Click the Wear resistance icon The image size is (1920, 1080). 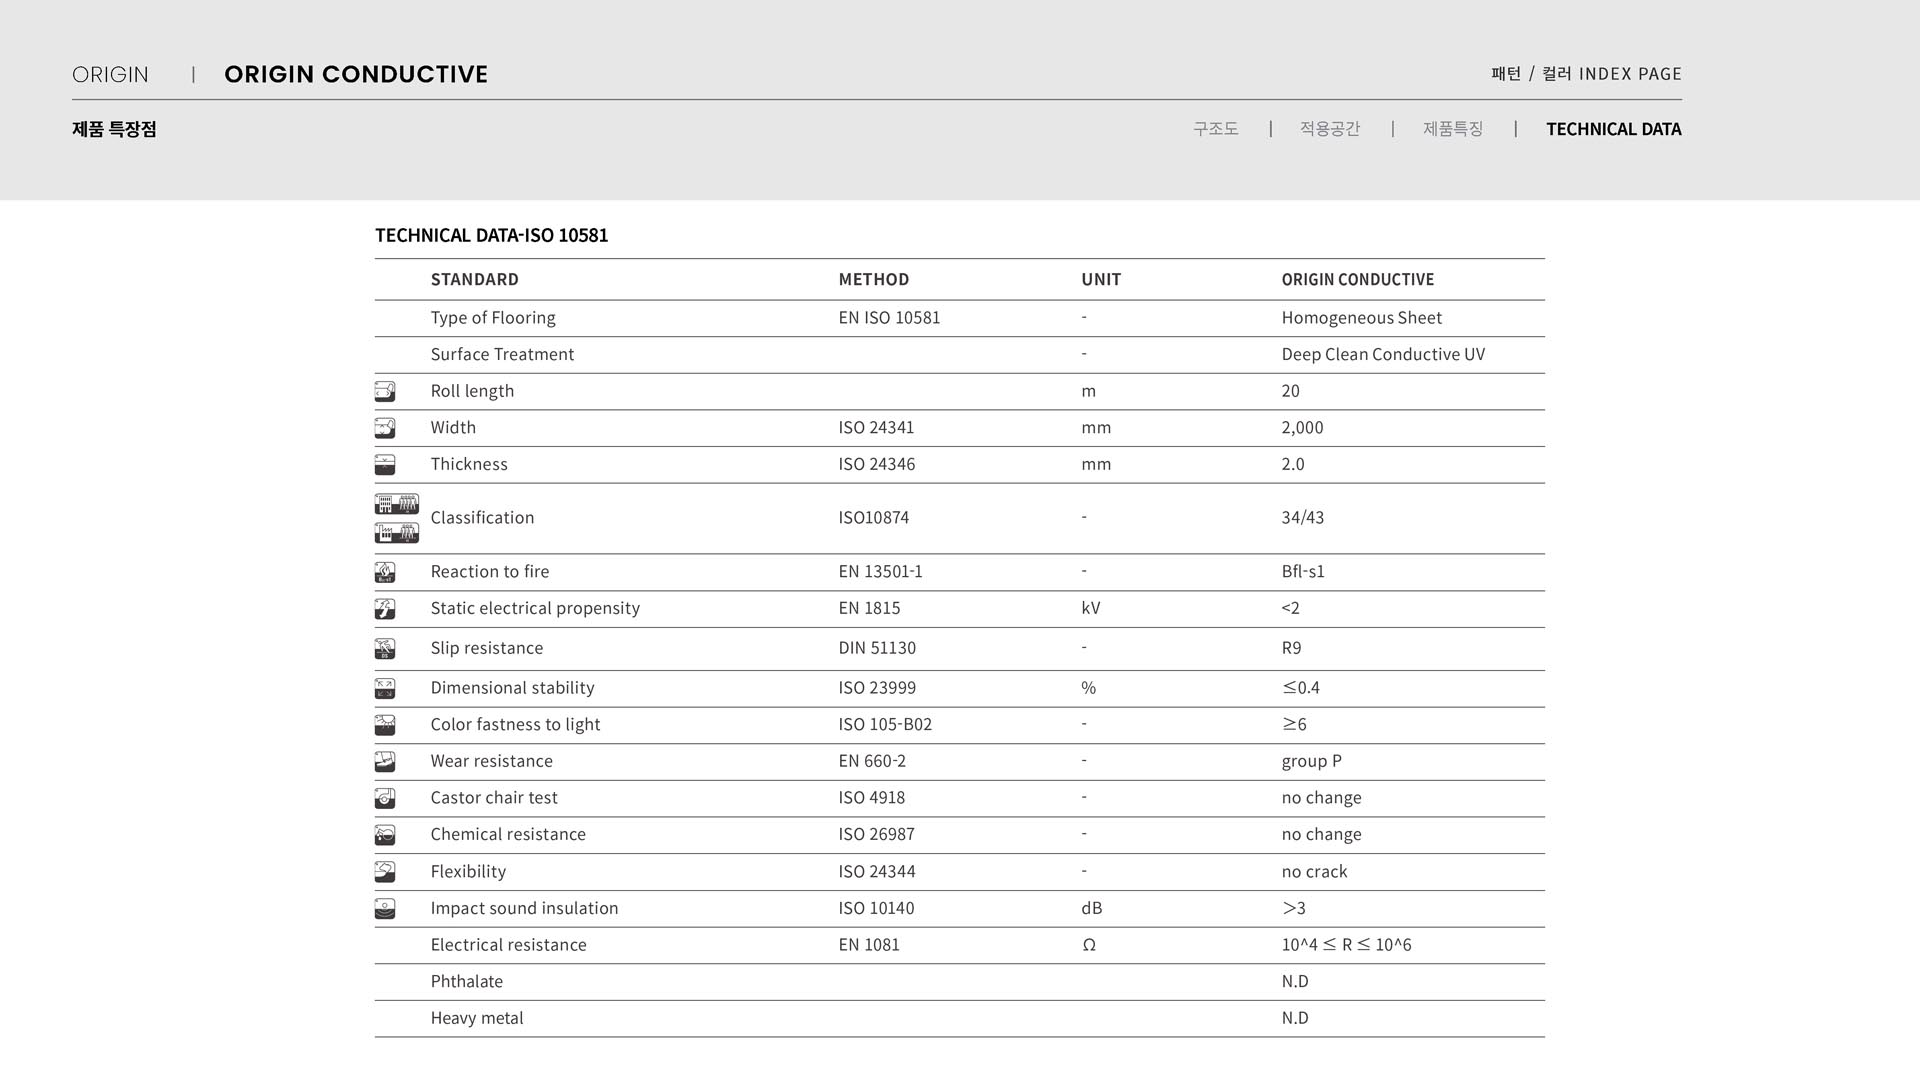click(x=385, y=762)
